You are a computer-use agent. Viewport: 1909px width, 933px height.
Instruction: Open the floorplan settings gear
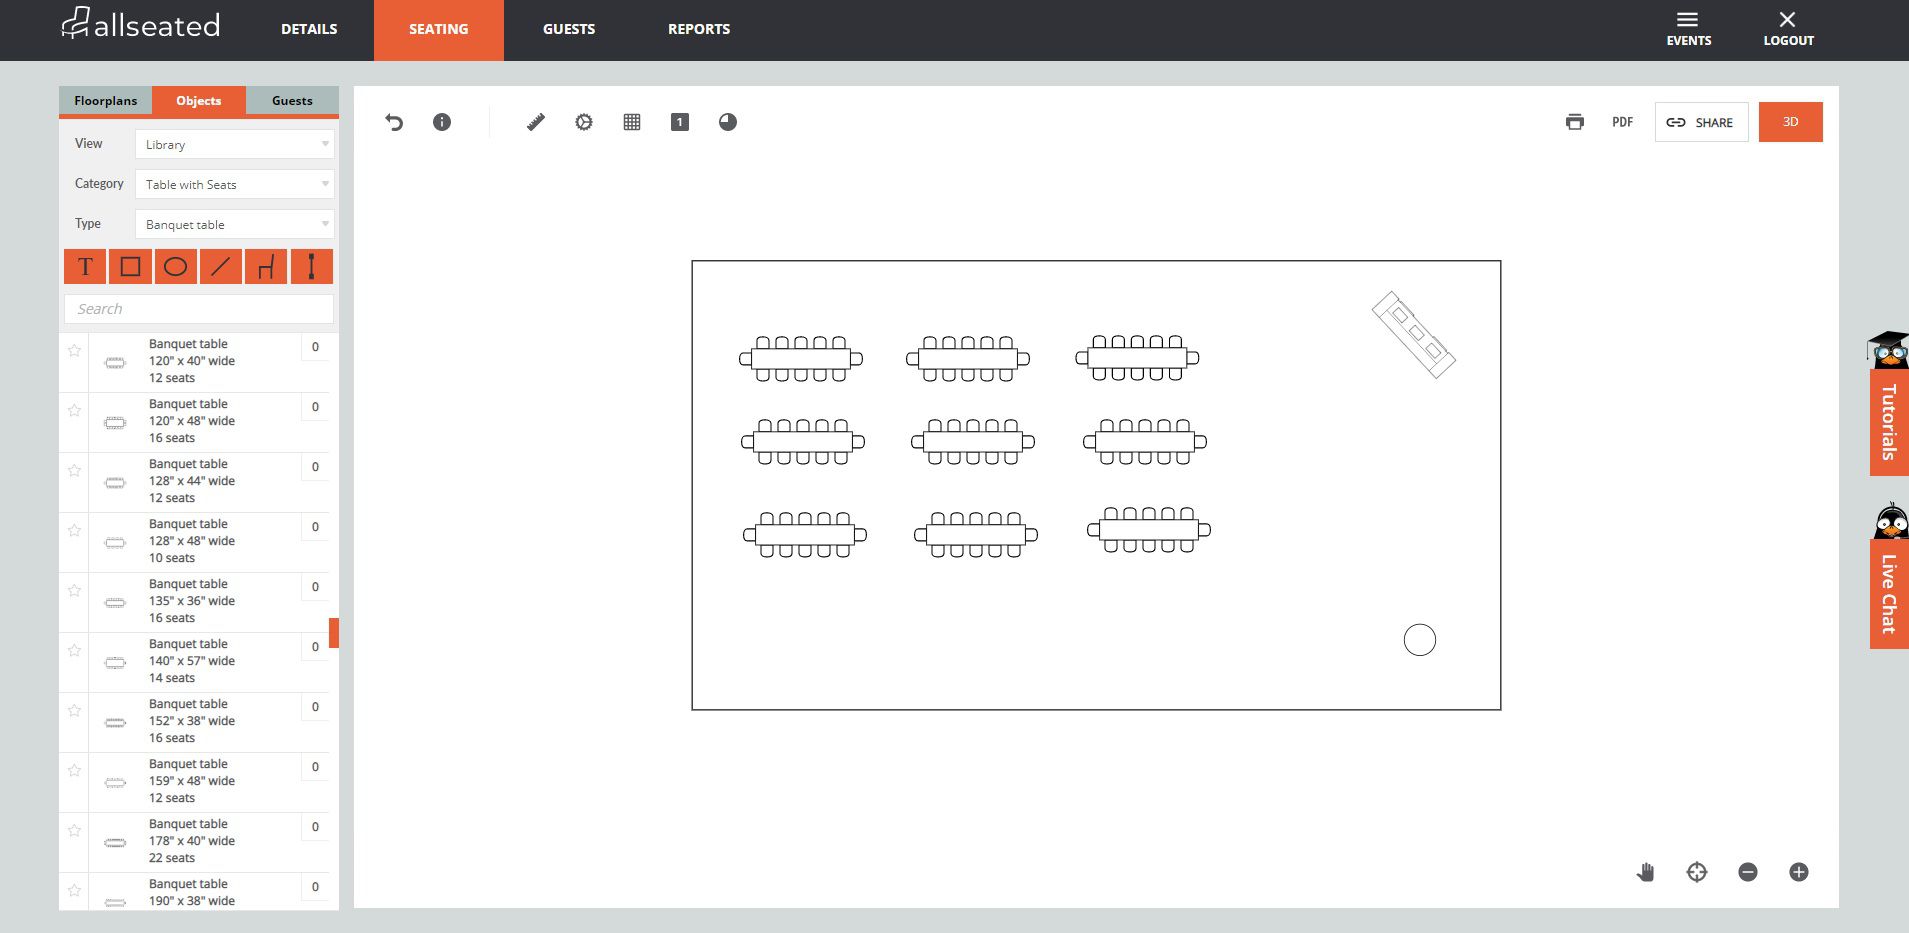[584, 122]
